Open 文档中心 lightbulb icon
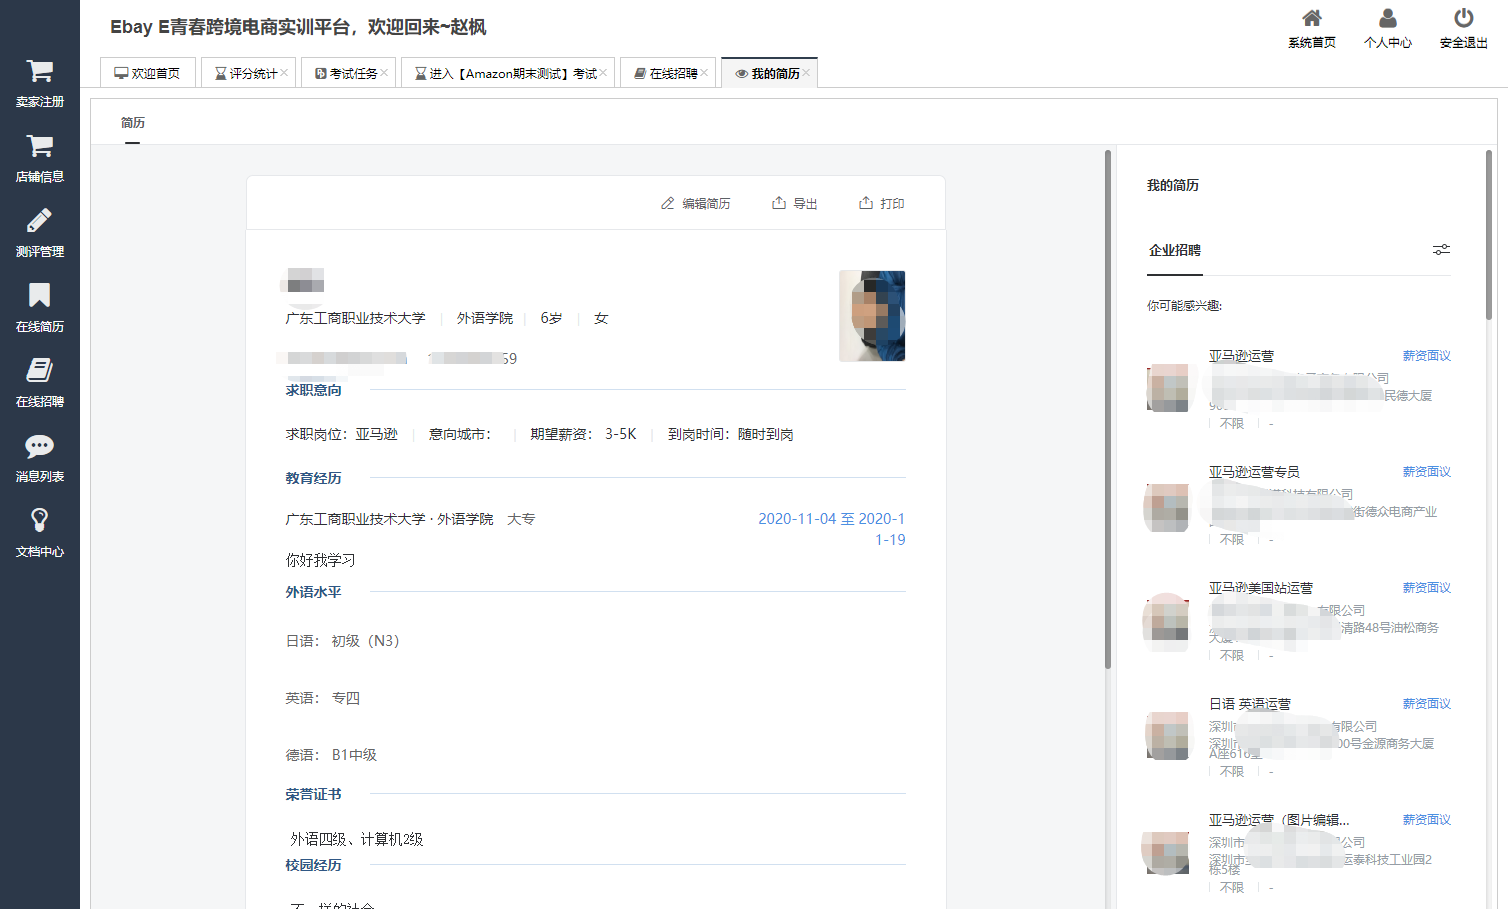This screenshot has width=1508, height=909. [x=40, y=520]
